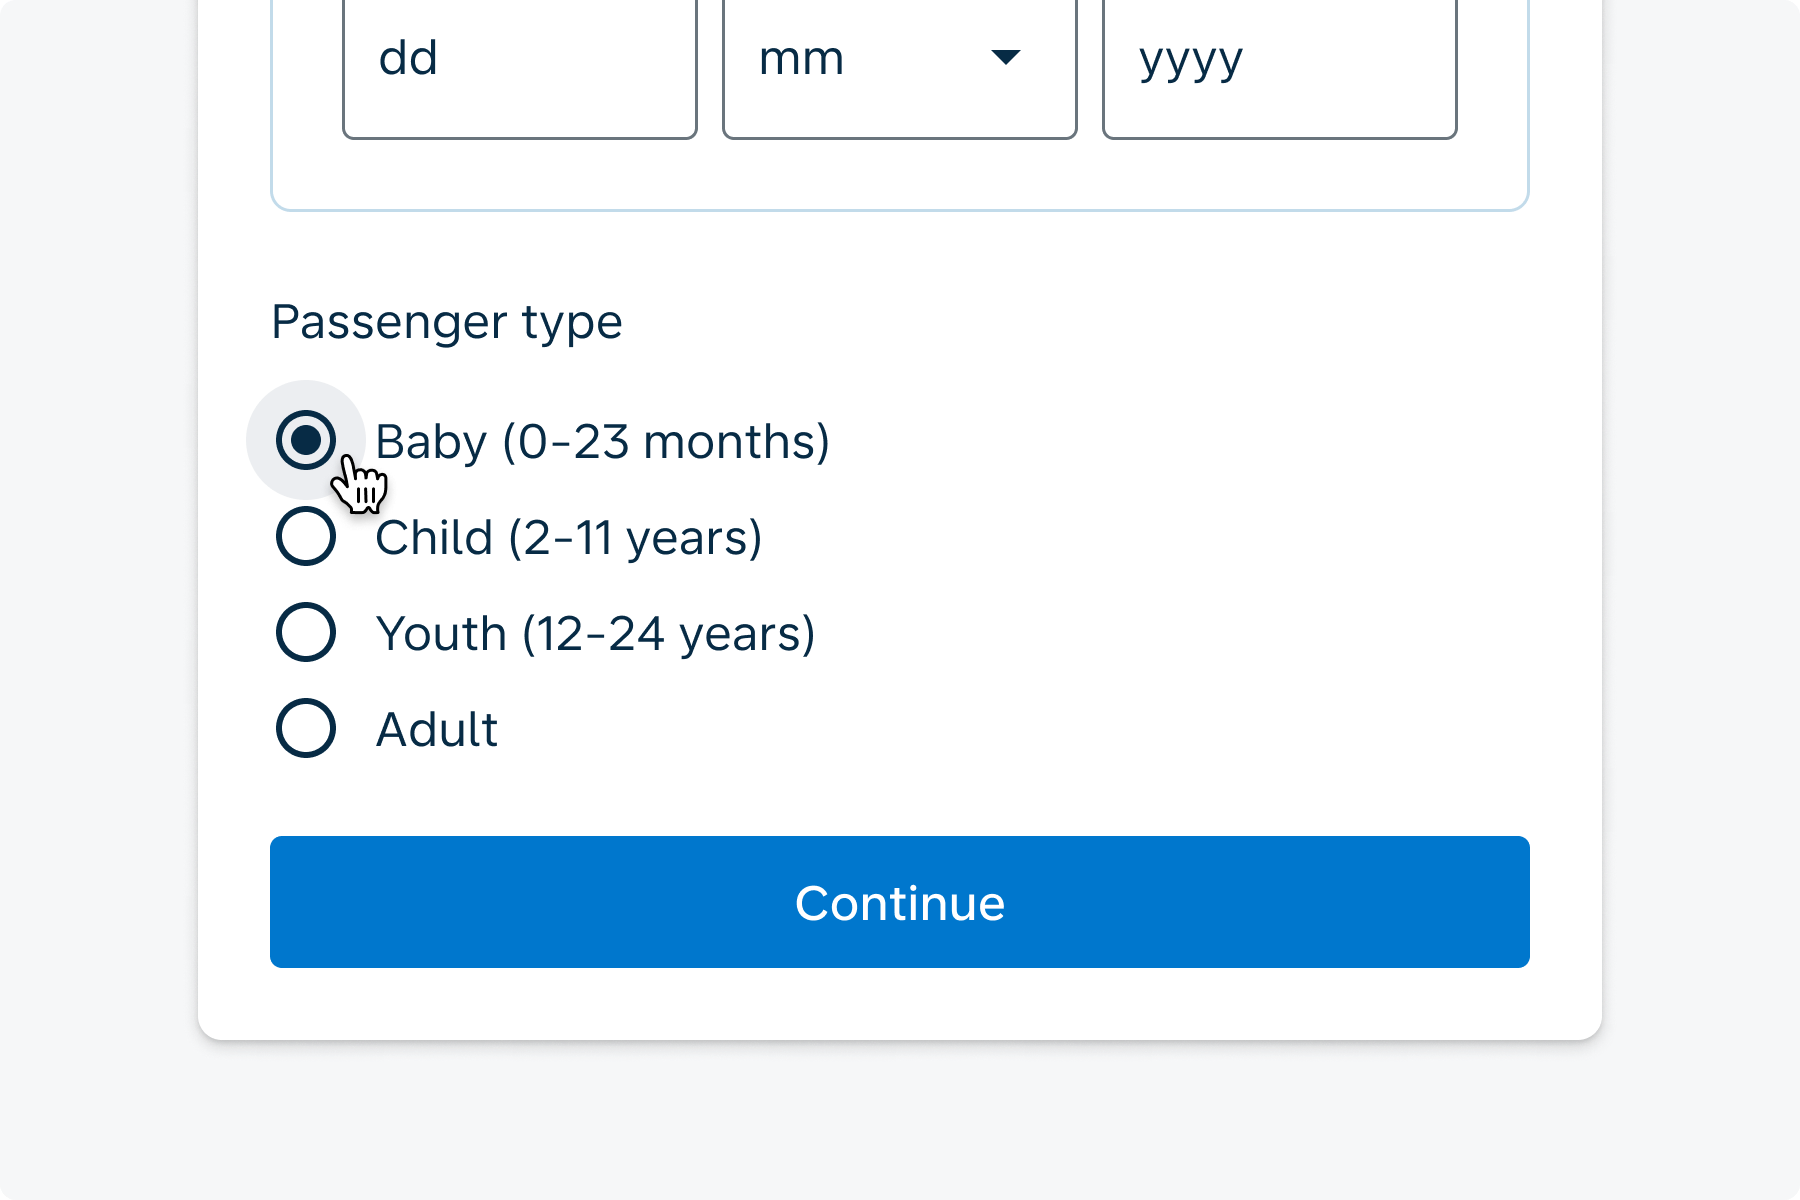Open the month "mm" dropdown
Screen dimensions: 1800x1200
899,70
